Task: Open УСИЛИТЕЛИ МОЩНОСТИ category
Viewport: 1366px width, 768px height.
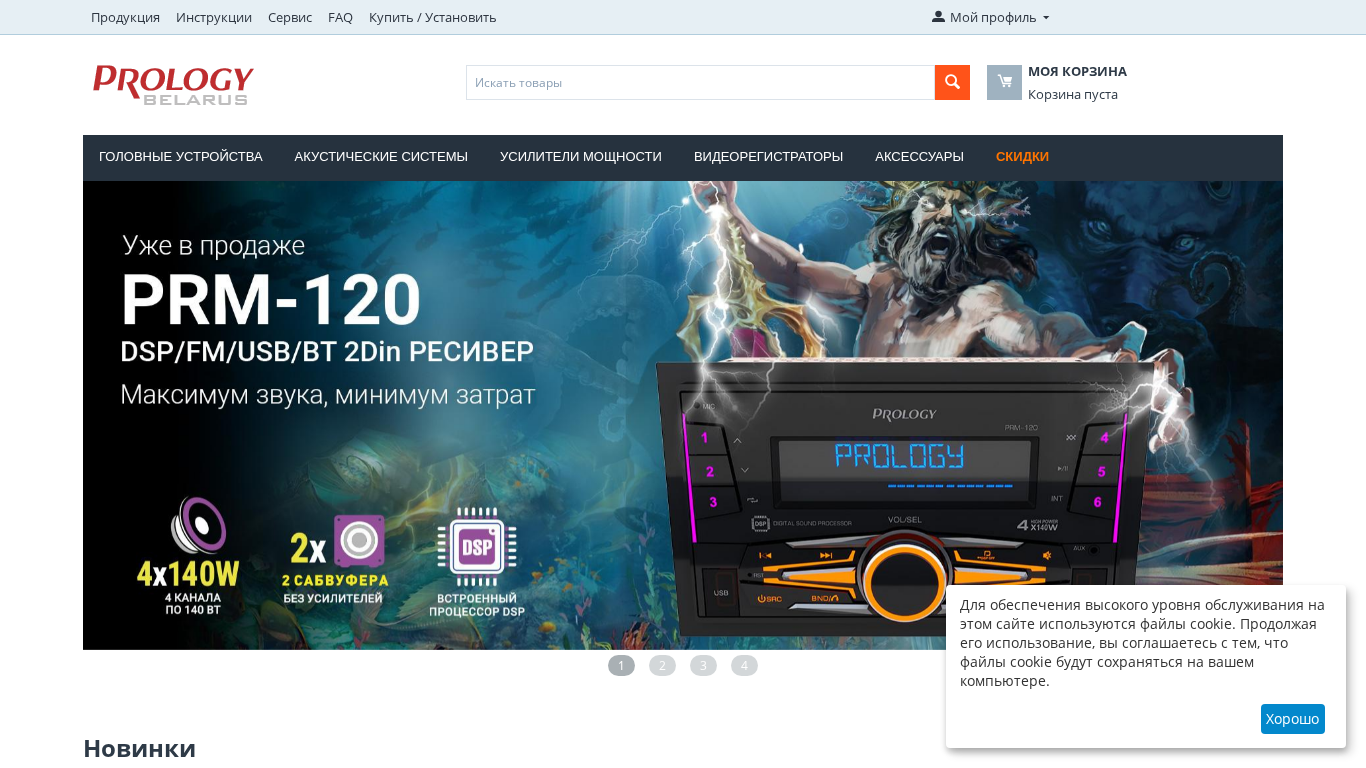Action: click(581, 157)
